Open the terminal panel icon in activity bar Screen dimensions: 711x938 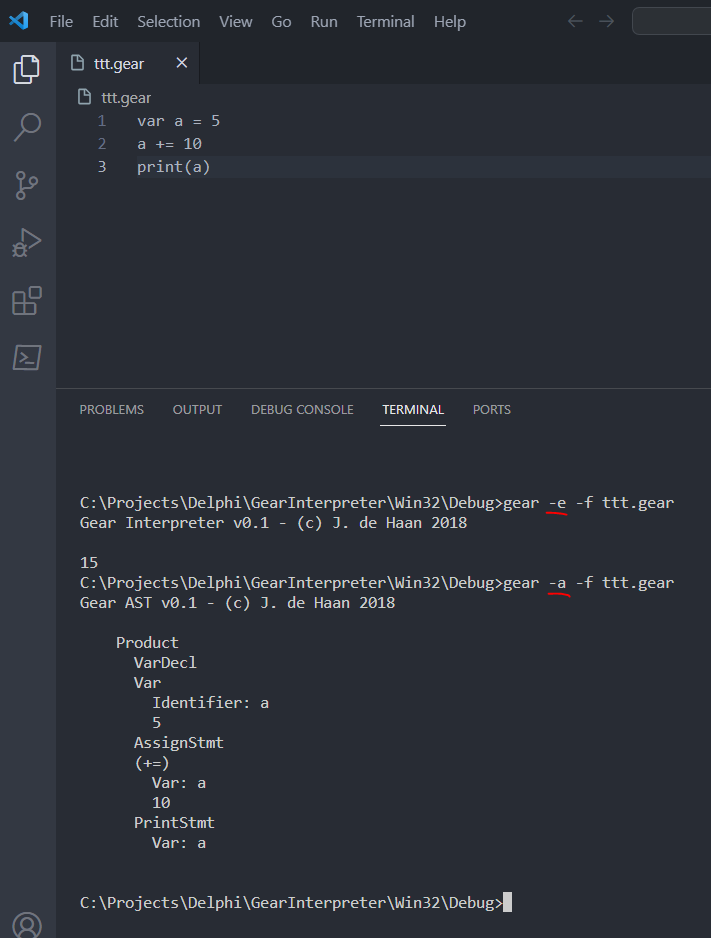click(x=27, y=357)
